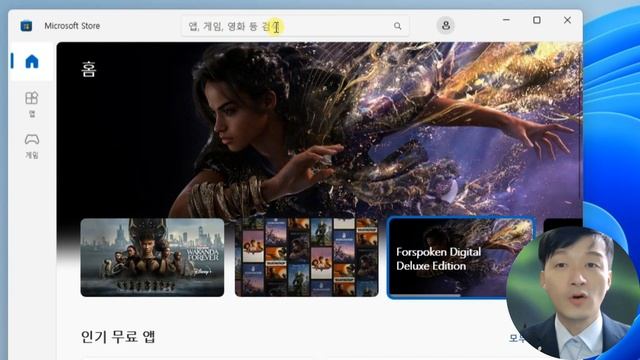The width and height of the screenshot is (640, 360).
Task: Click the search magnifier icon
Action: point(398,26)
